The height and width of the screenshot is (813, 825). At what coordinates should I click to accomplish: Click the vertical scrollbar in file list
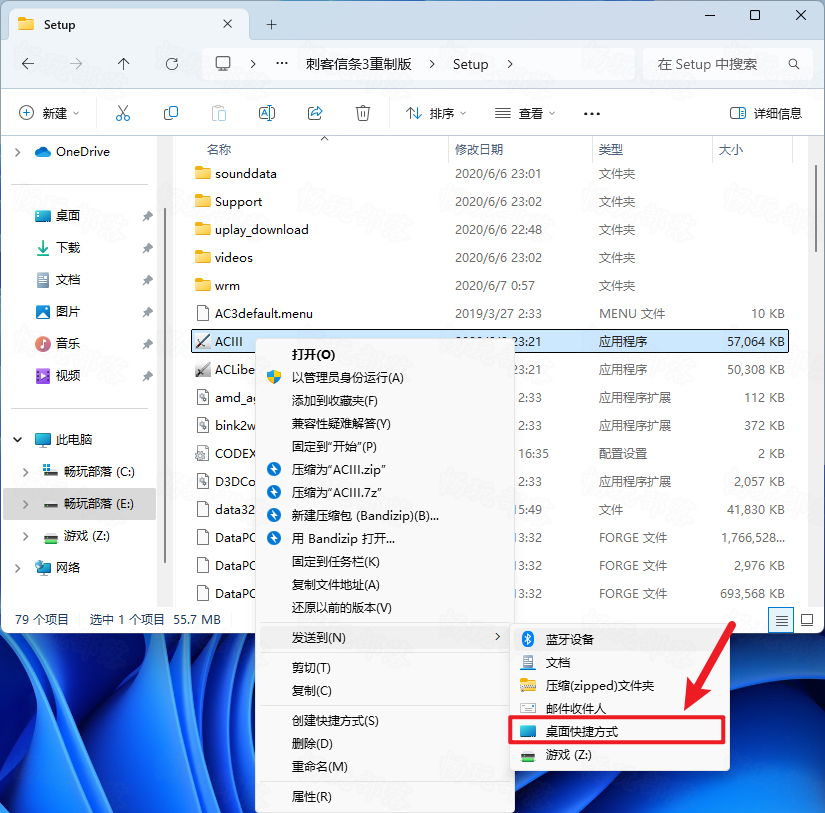point(816,210)
